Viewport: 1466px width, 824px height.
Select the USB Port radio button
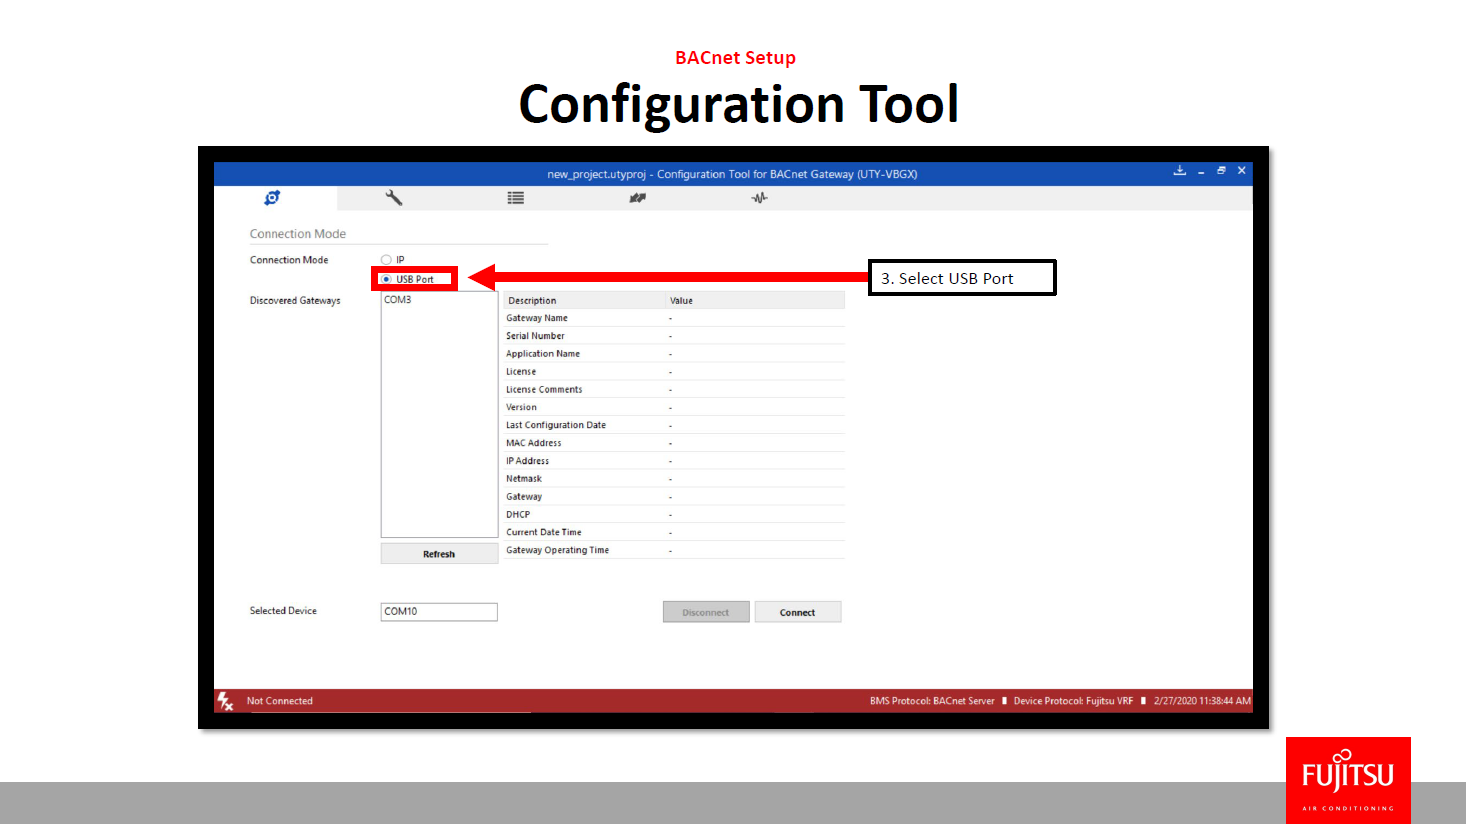(386, 279)
